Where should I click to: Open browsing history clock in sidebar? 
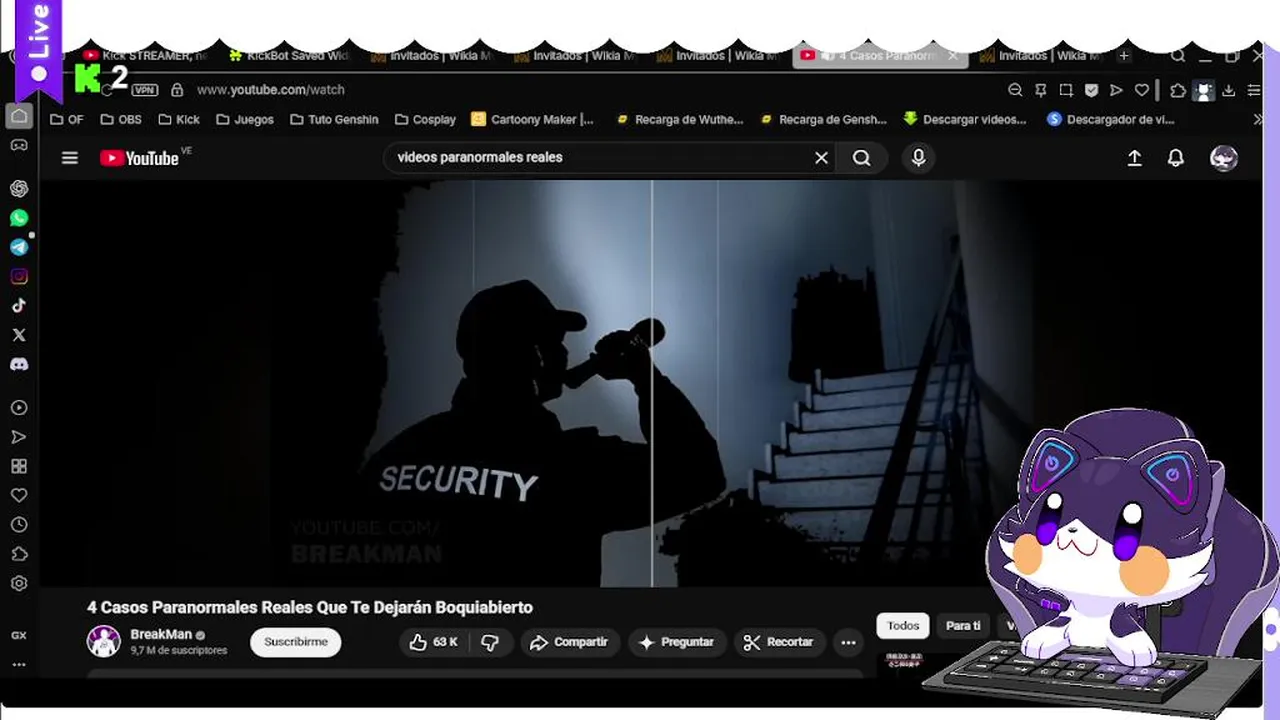coord(19,524)
